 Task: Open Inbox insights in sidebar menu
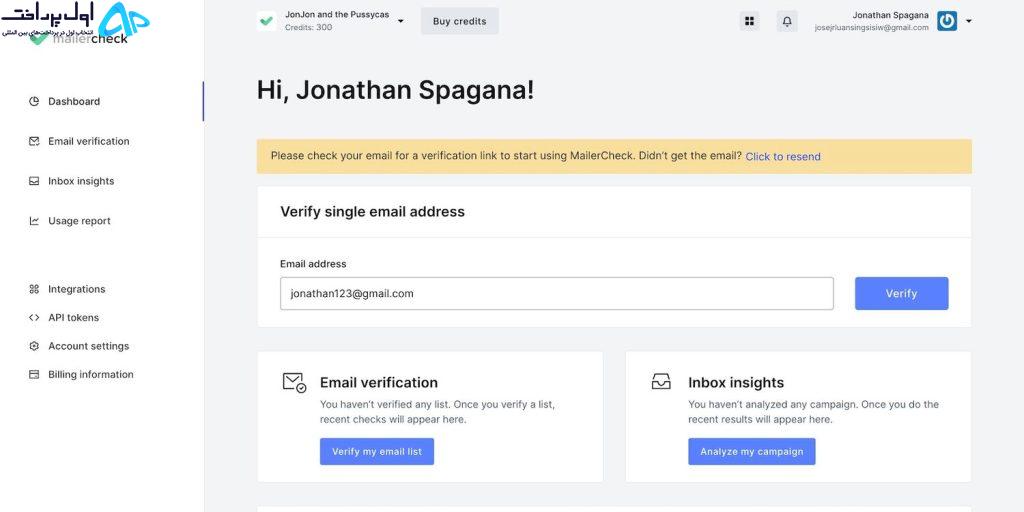pos(71,181)
